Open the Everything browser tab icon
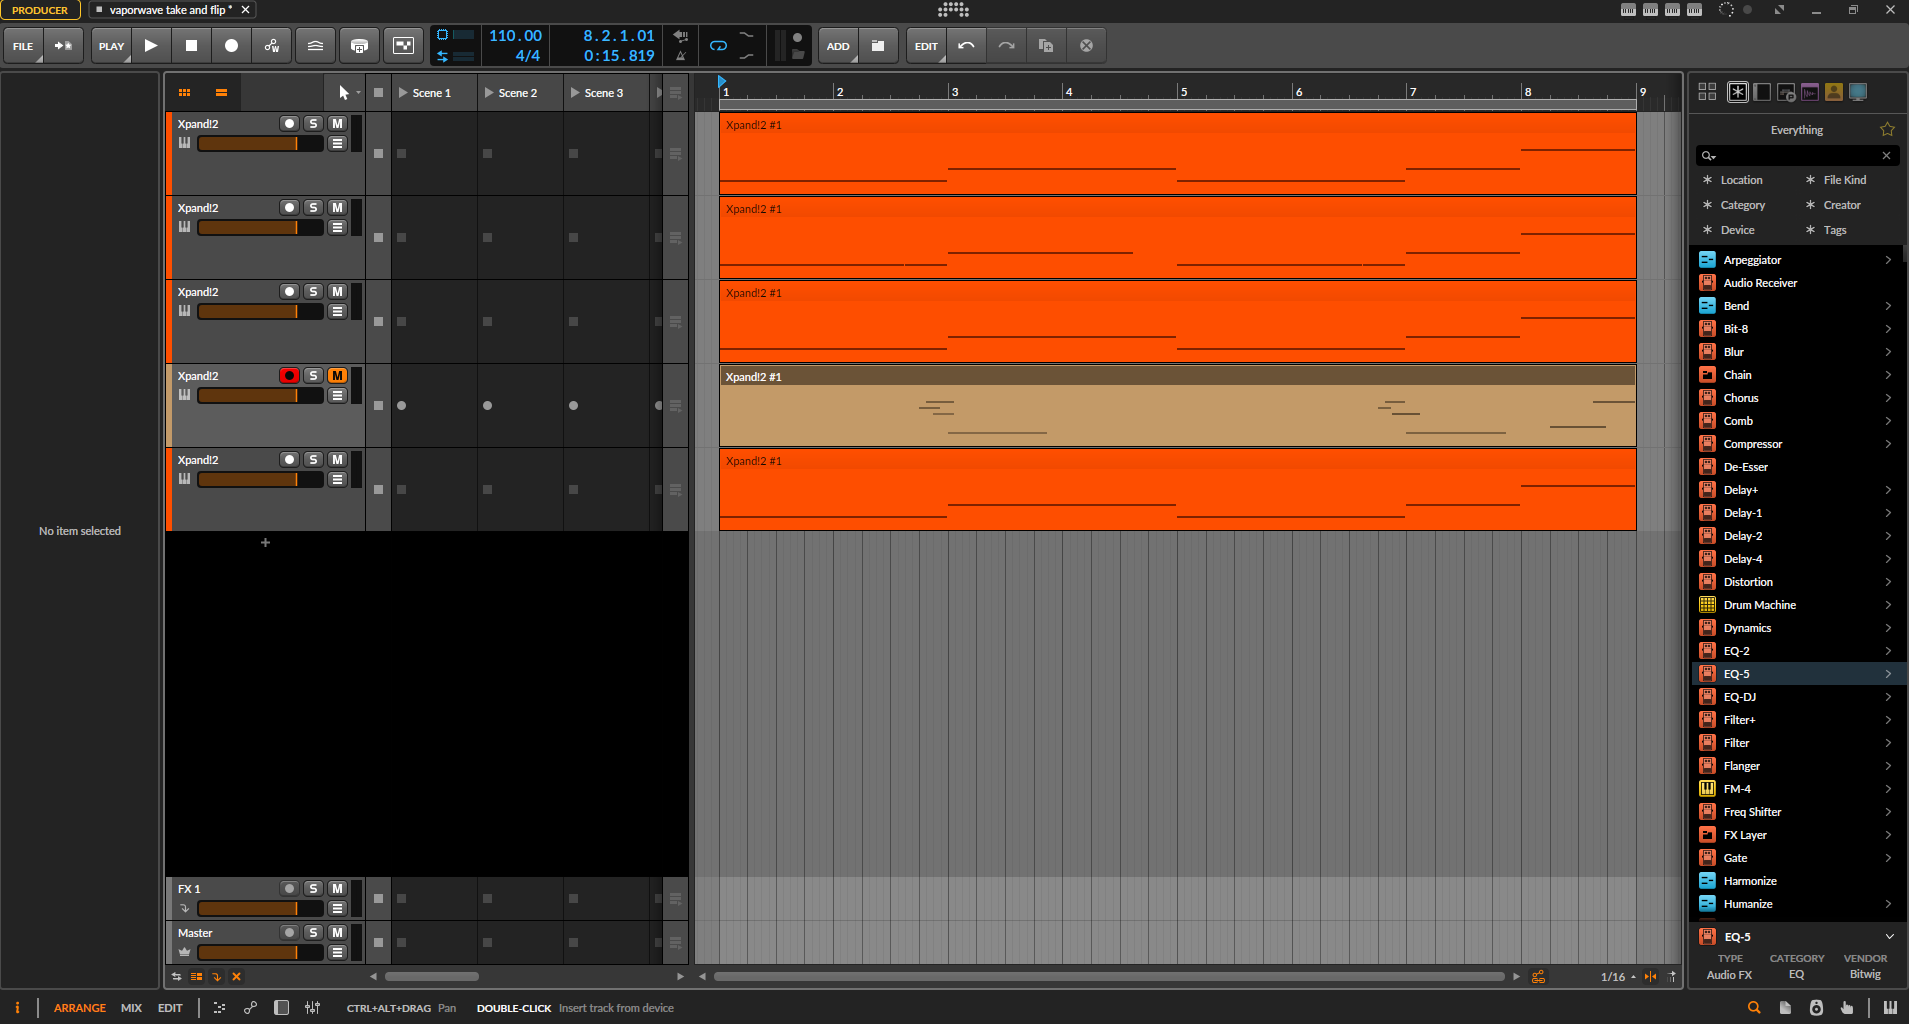1909x1024 pixels. [x=1738, y=92]
